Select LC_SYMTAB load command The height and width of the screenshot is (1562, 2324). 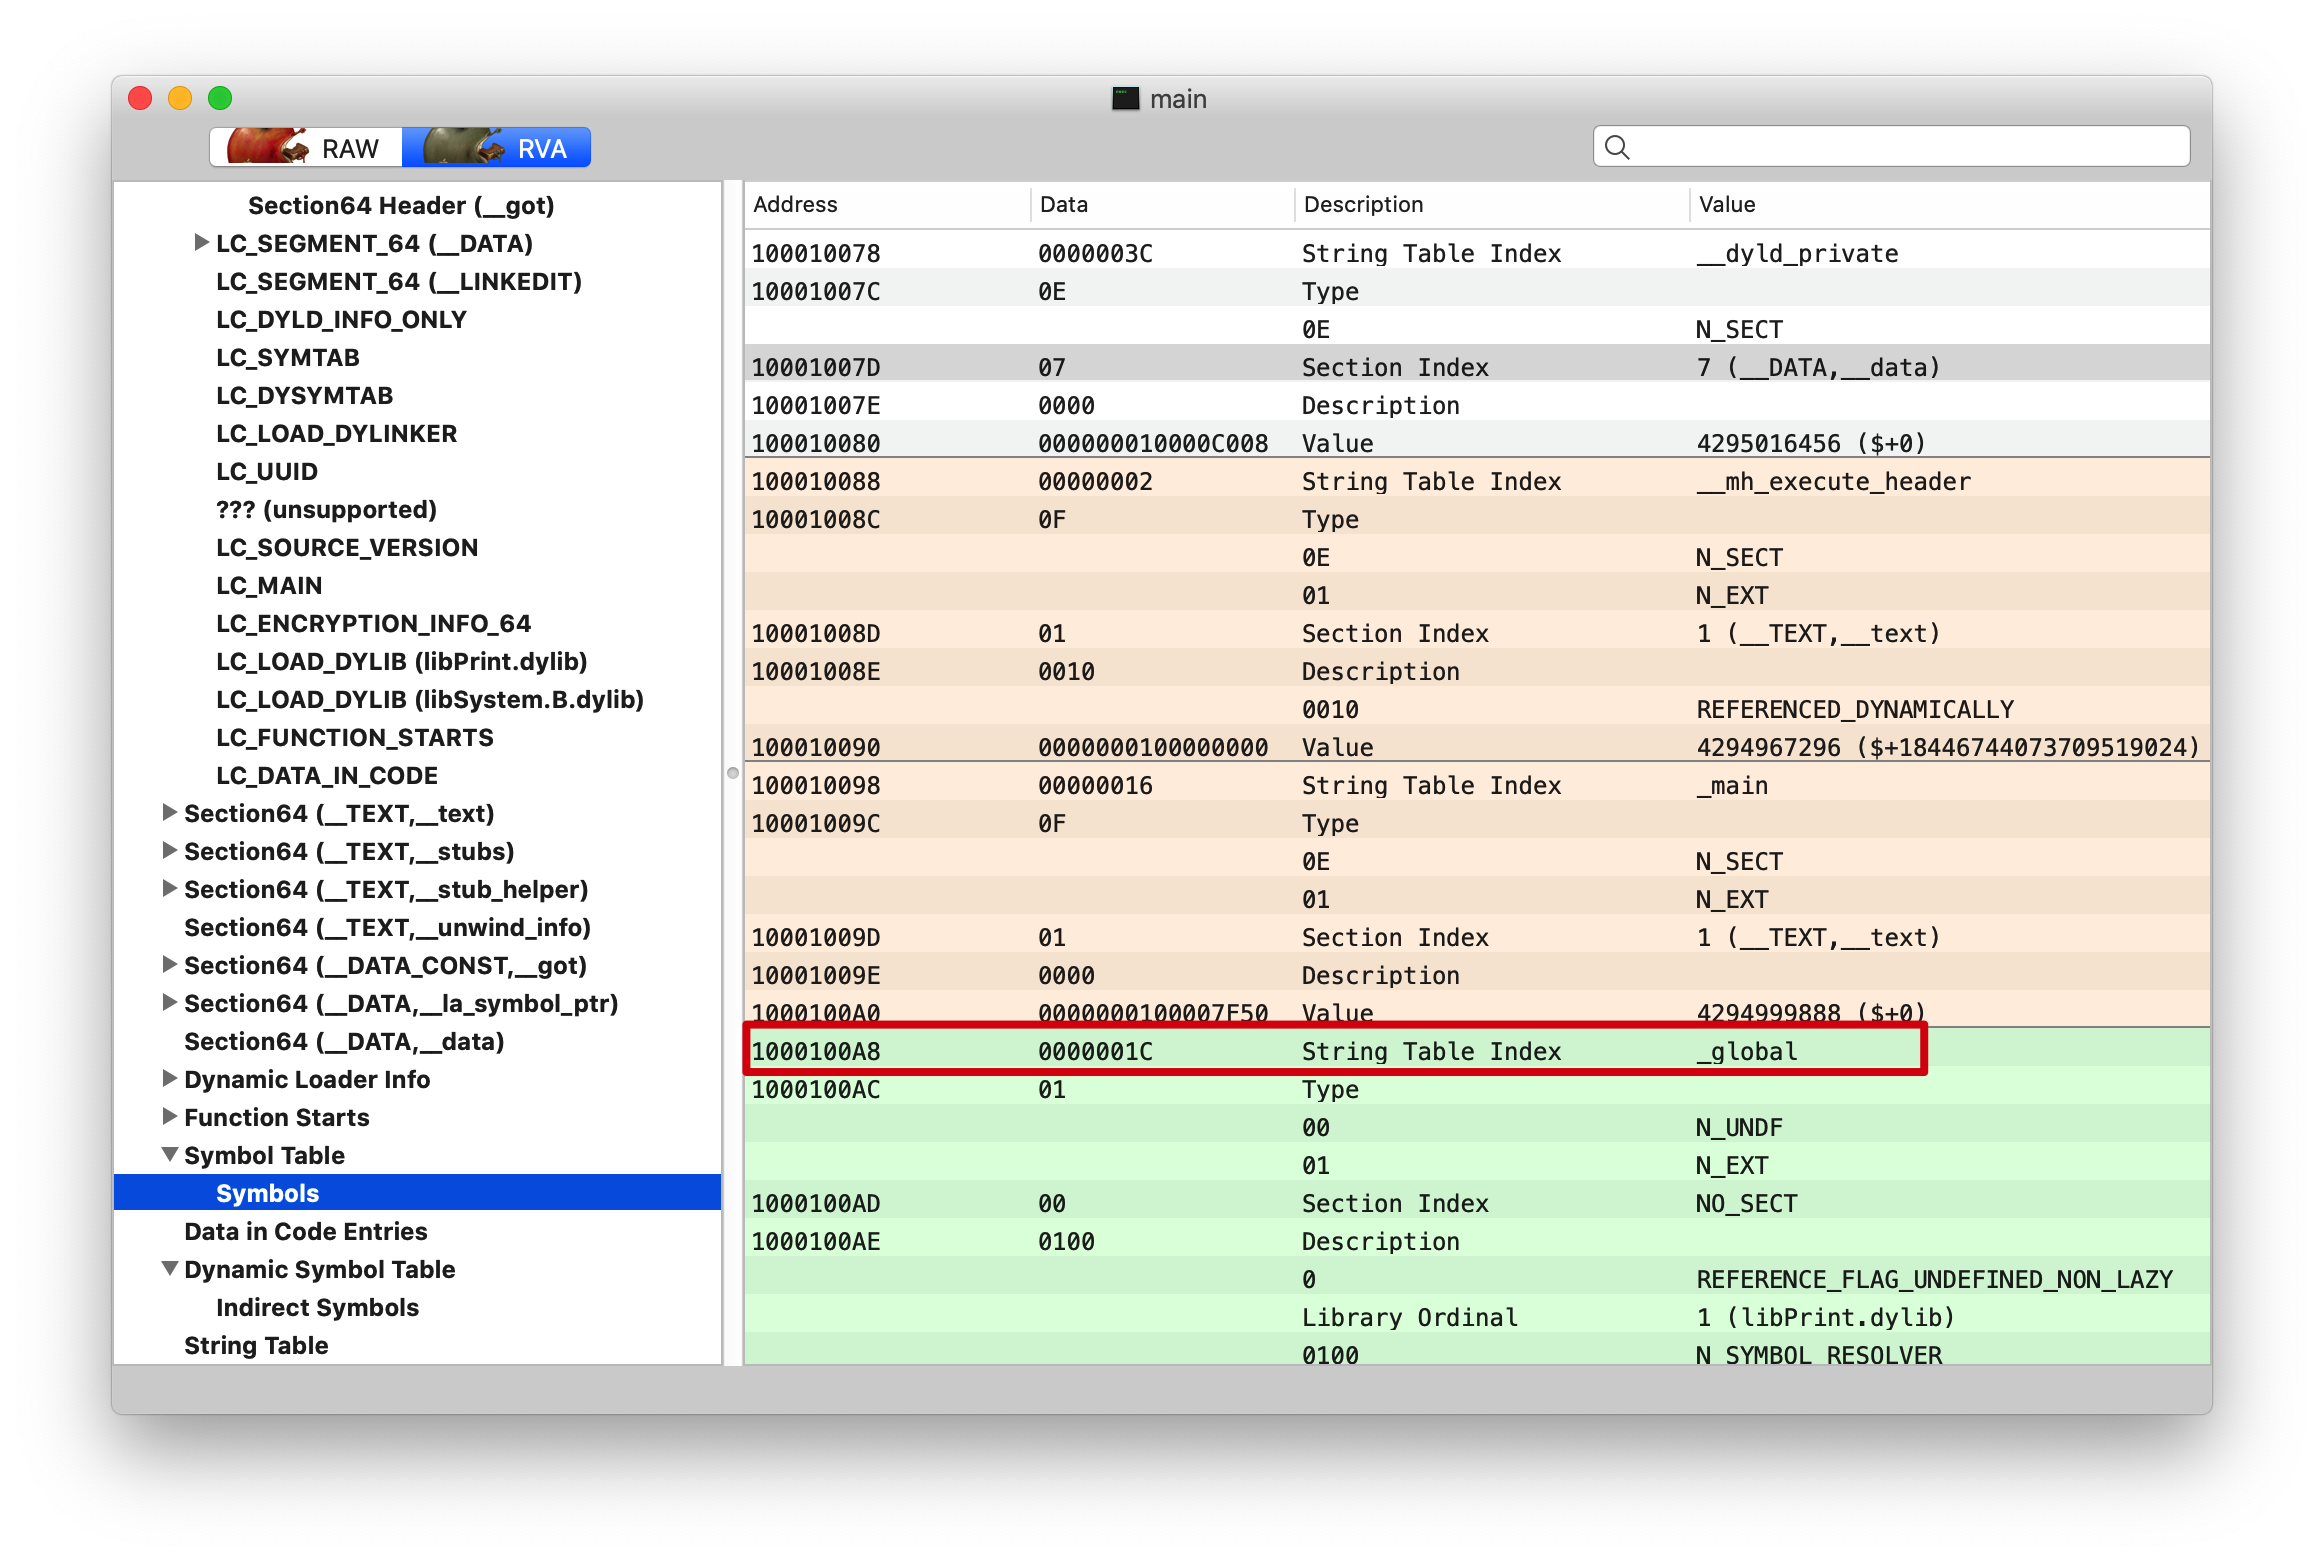click(x=288, y=357)
